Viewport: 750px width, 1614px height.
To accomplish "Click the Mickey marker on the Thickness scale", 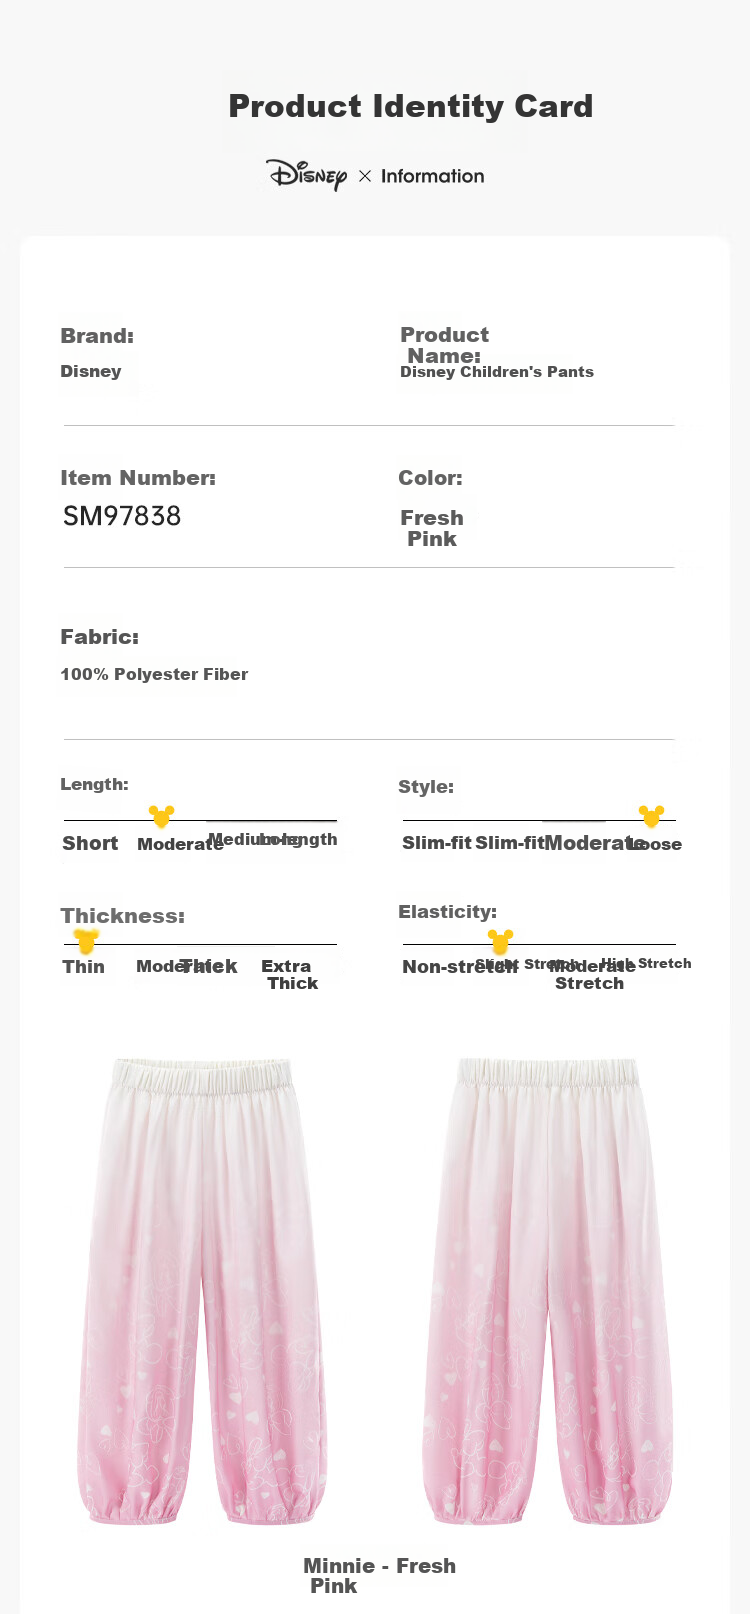I will point(86,940).
